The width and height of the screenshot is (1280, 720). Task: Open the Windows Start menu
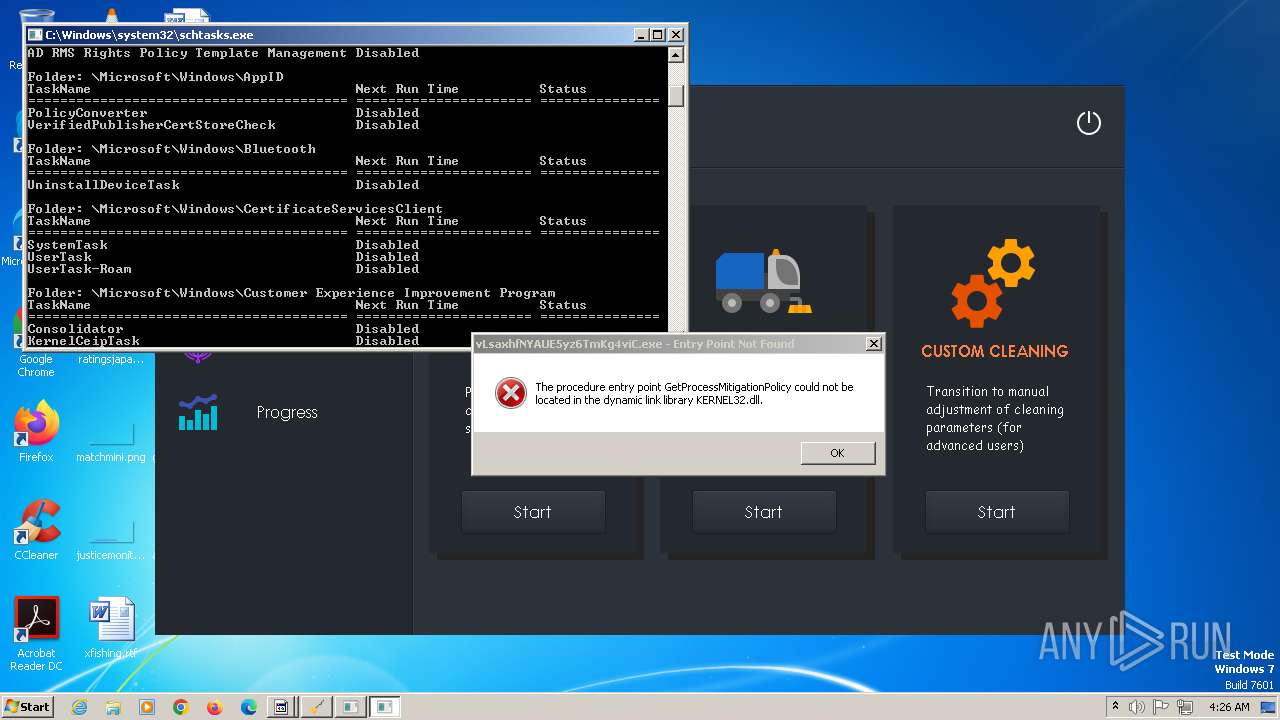point(27,706)
